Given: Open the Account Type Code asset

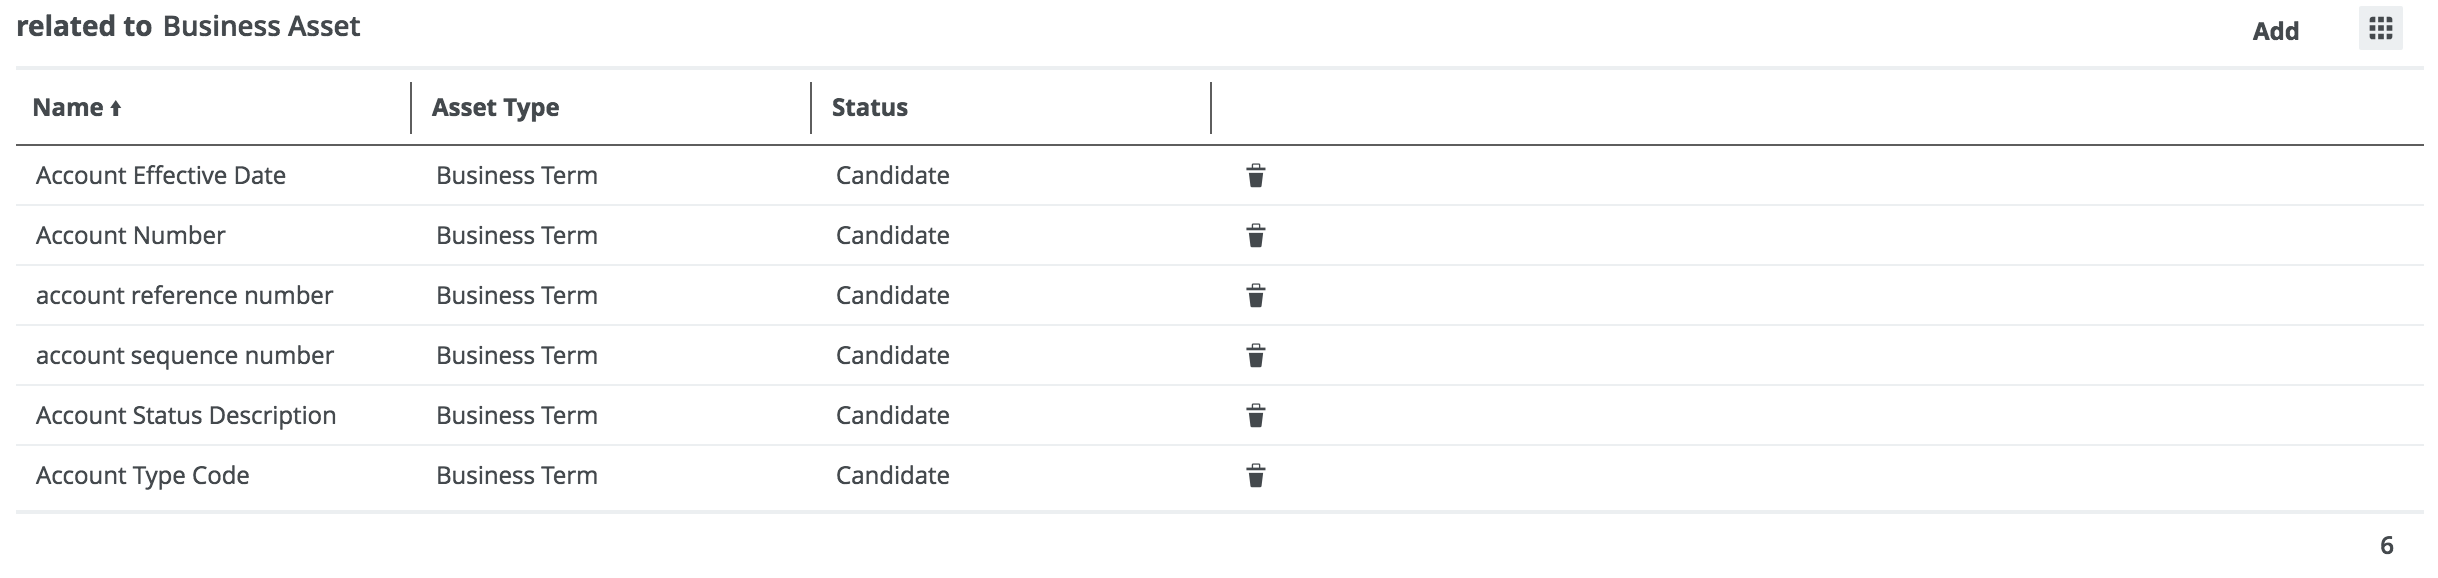Looking at the screenshot, I should pyautogui.click(x=143, y=475).
